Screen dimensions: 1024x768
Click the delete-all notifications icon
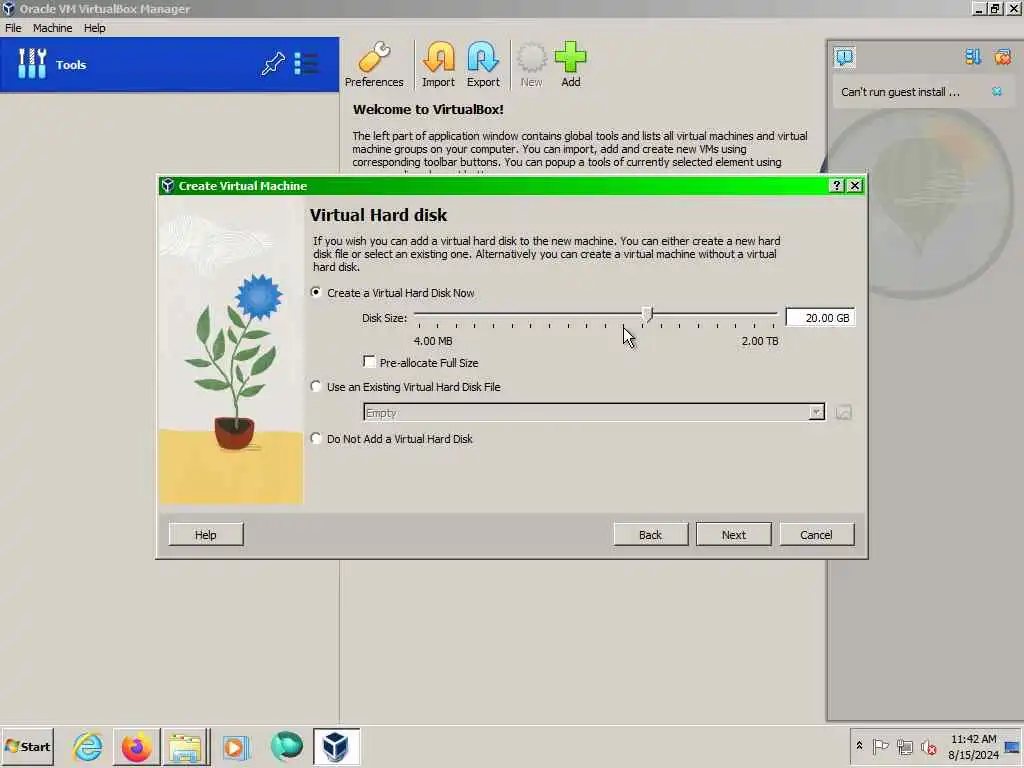(1002, 57)
